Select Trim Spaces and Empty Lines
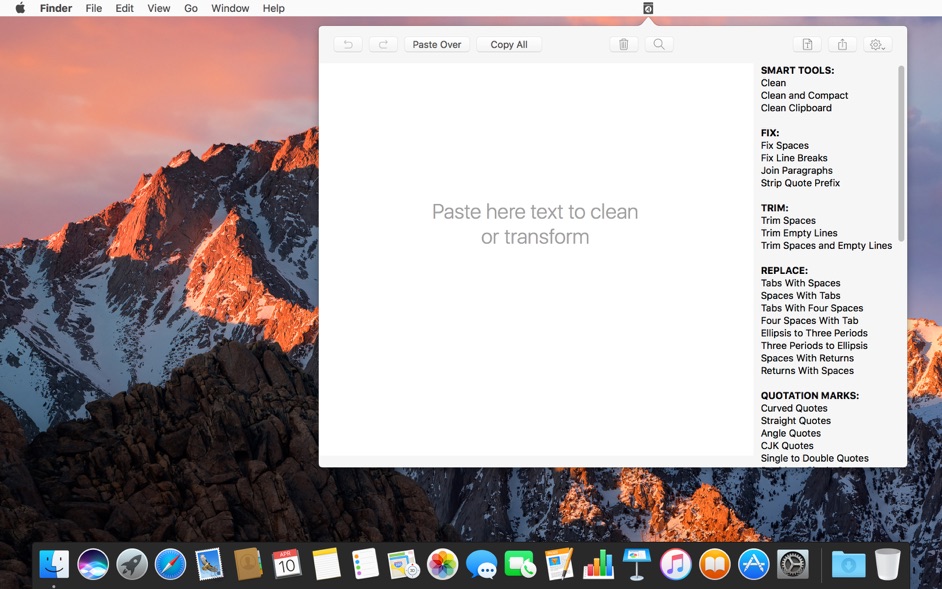This screenshot has height=589, width=942. pyautogui.click(x=826, y=246)
